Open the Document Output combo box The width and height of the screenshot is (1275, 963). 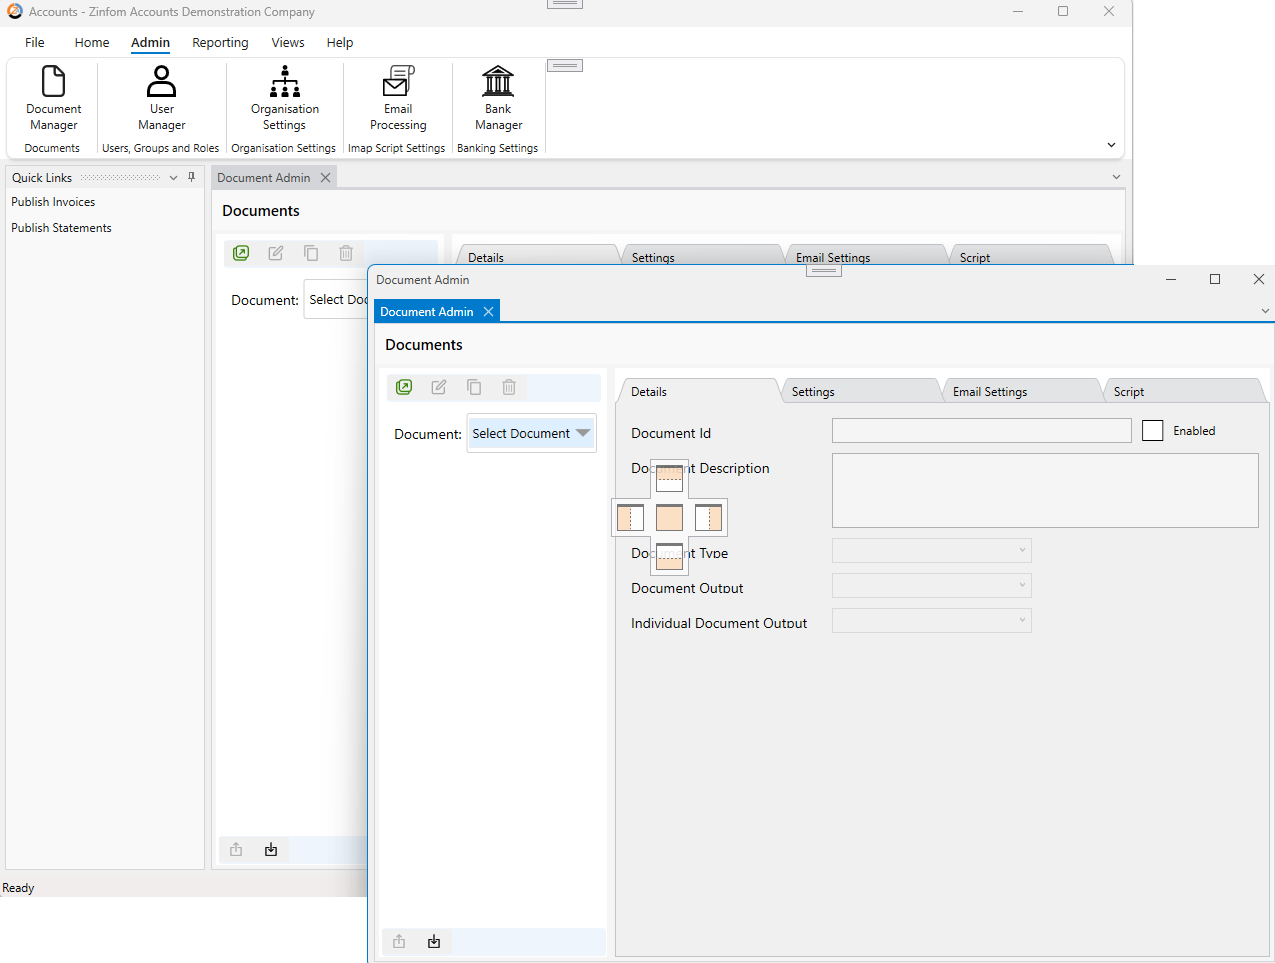point(931,586)
